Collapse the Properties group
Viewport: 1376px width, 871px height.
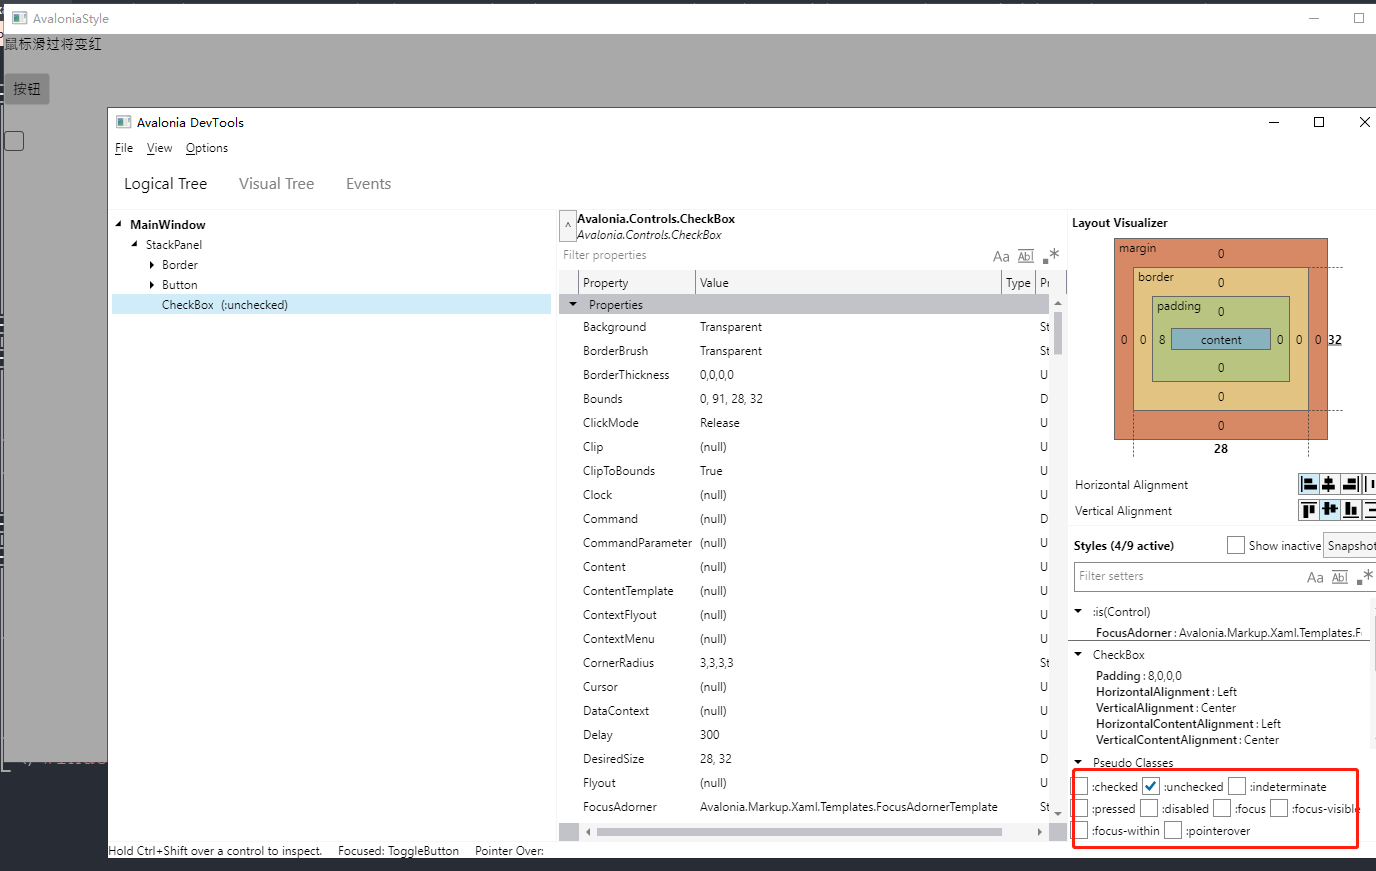click(573, 304)
